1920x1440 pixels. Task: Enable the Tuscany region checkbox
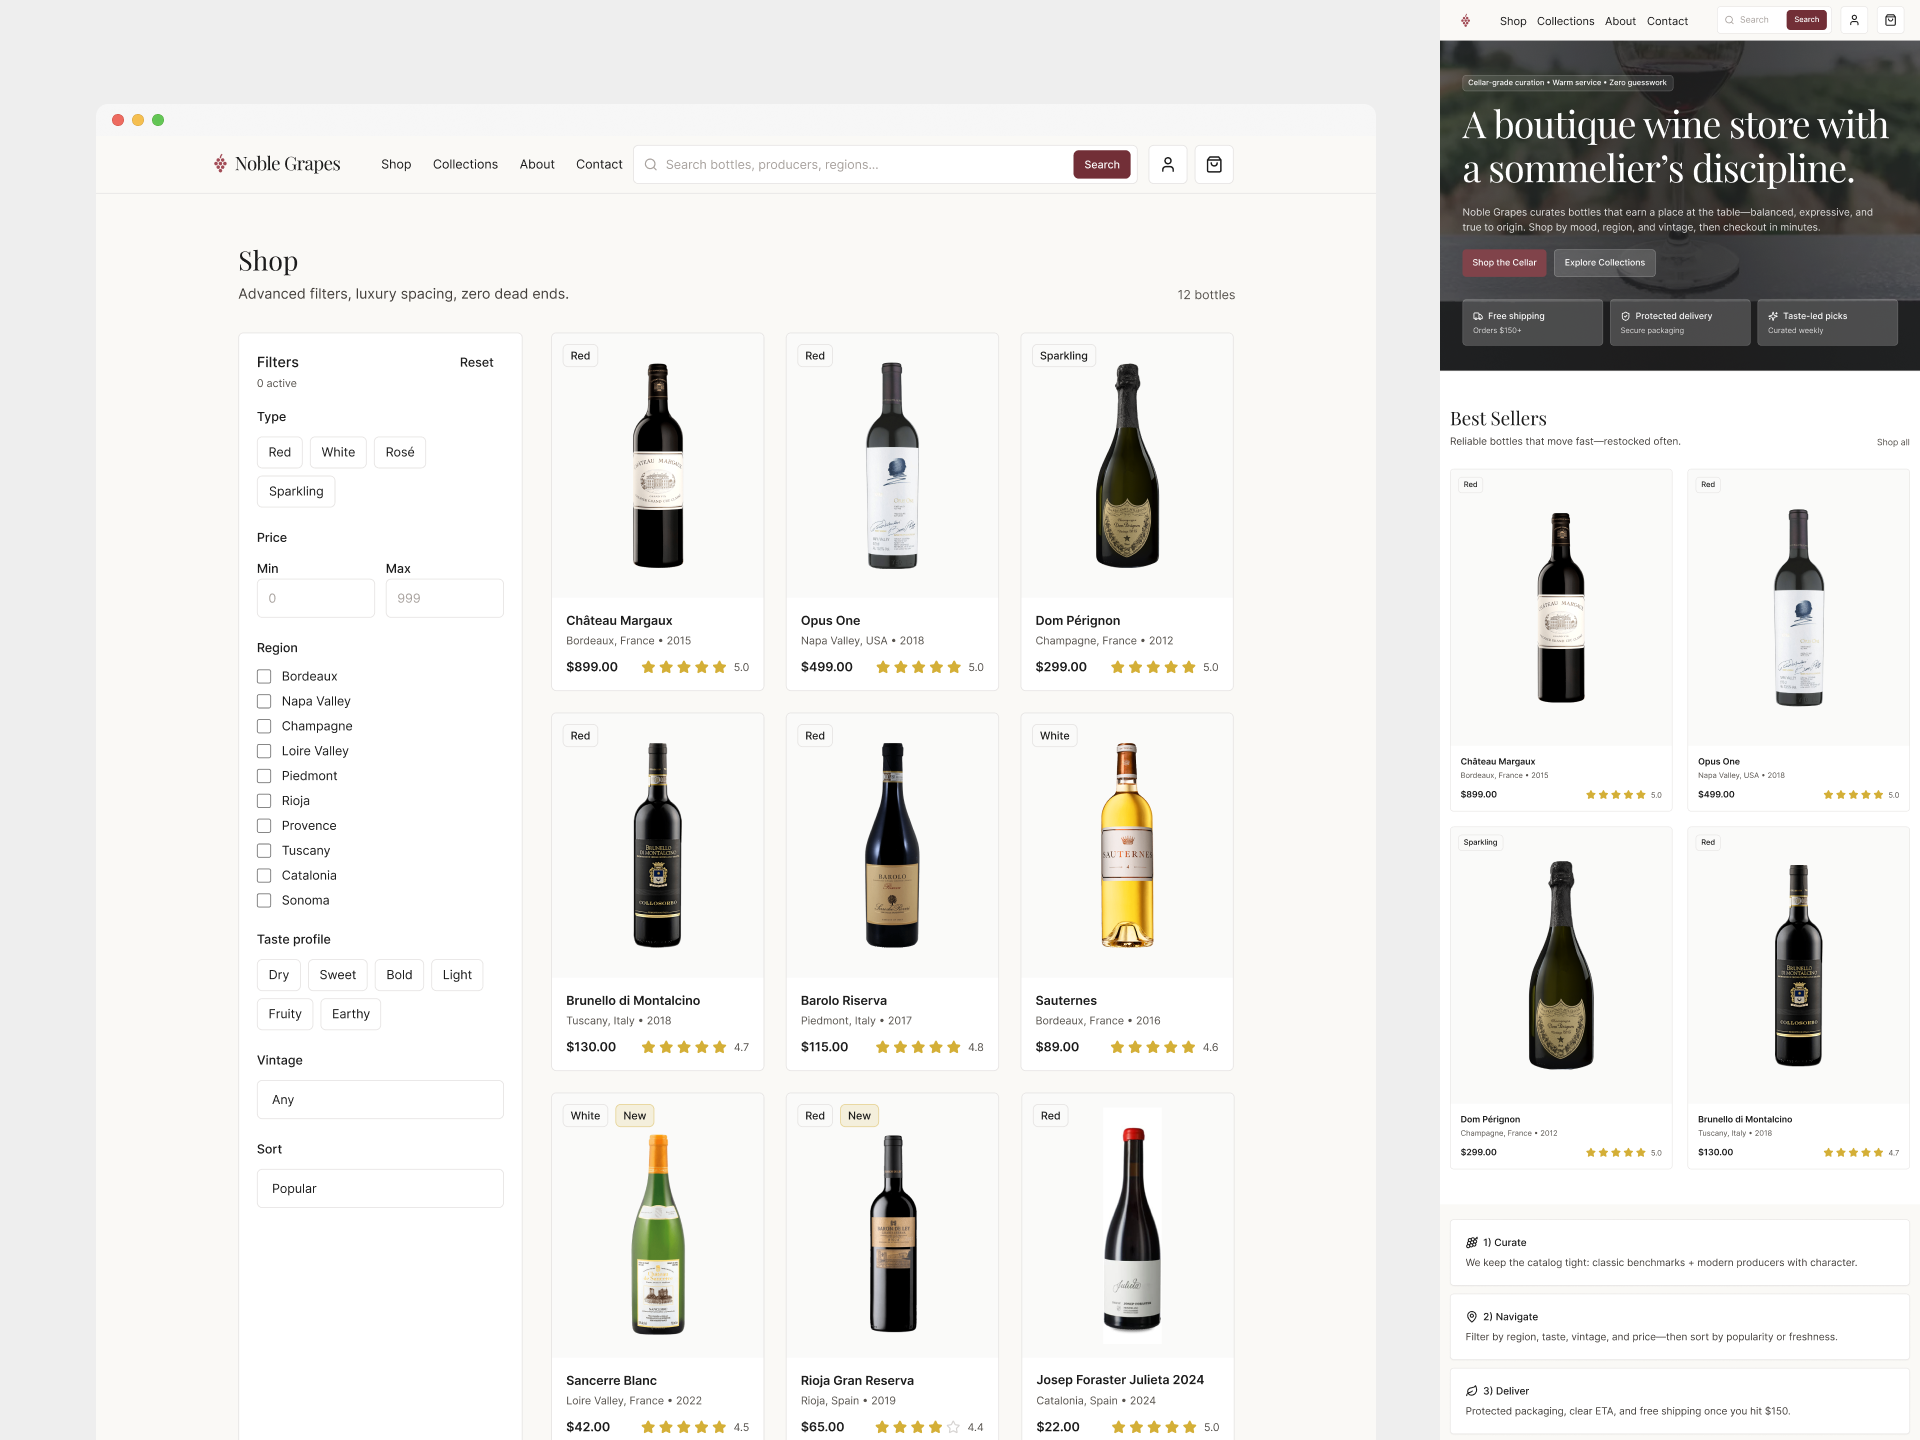point(264,851)
